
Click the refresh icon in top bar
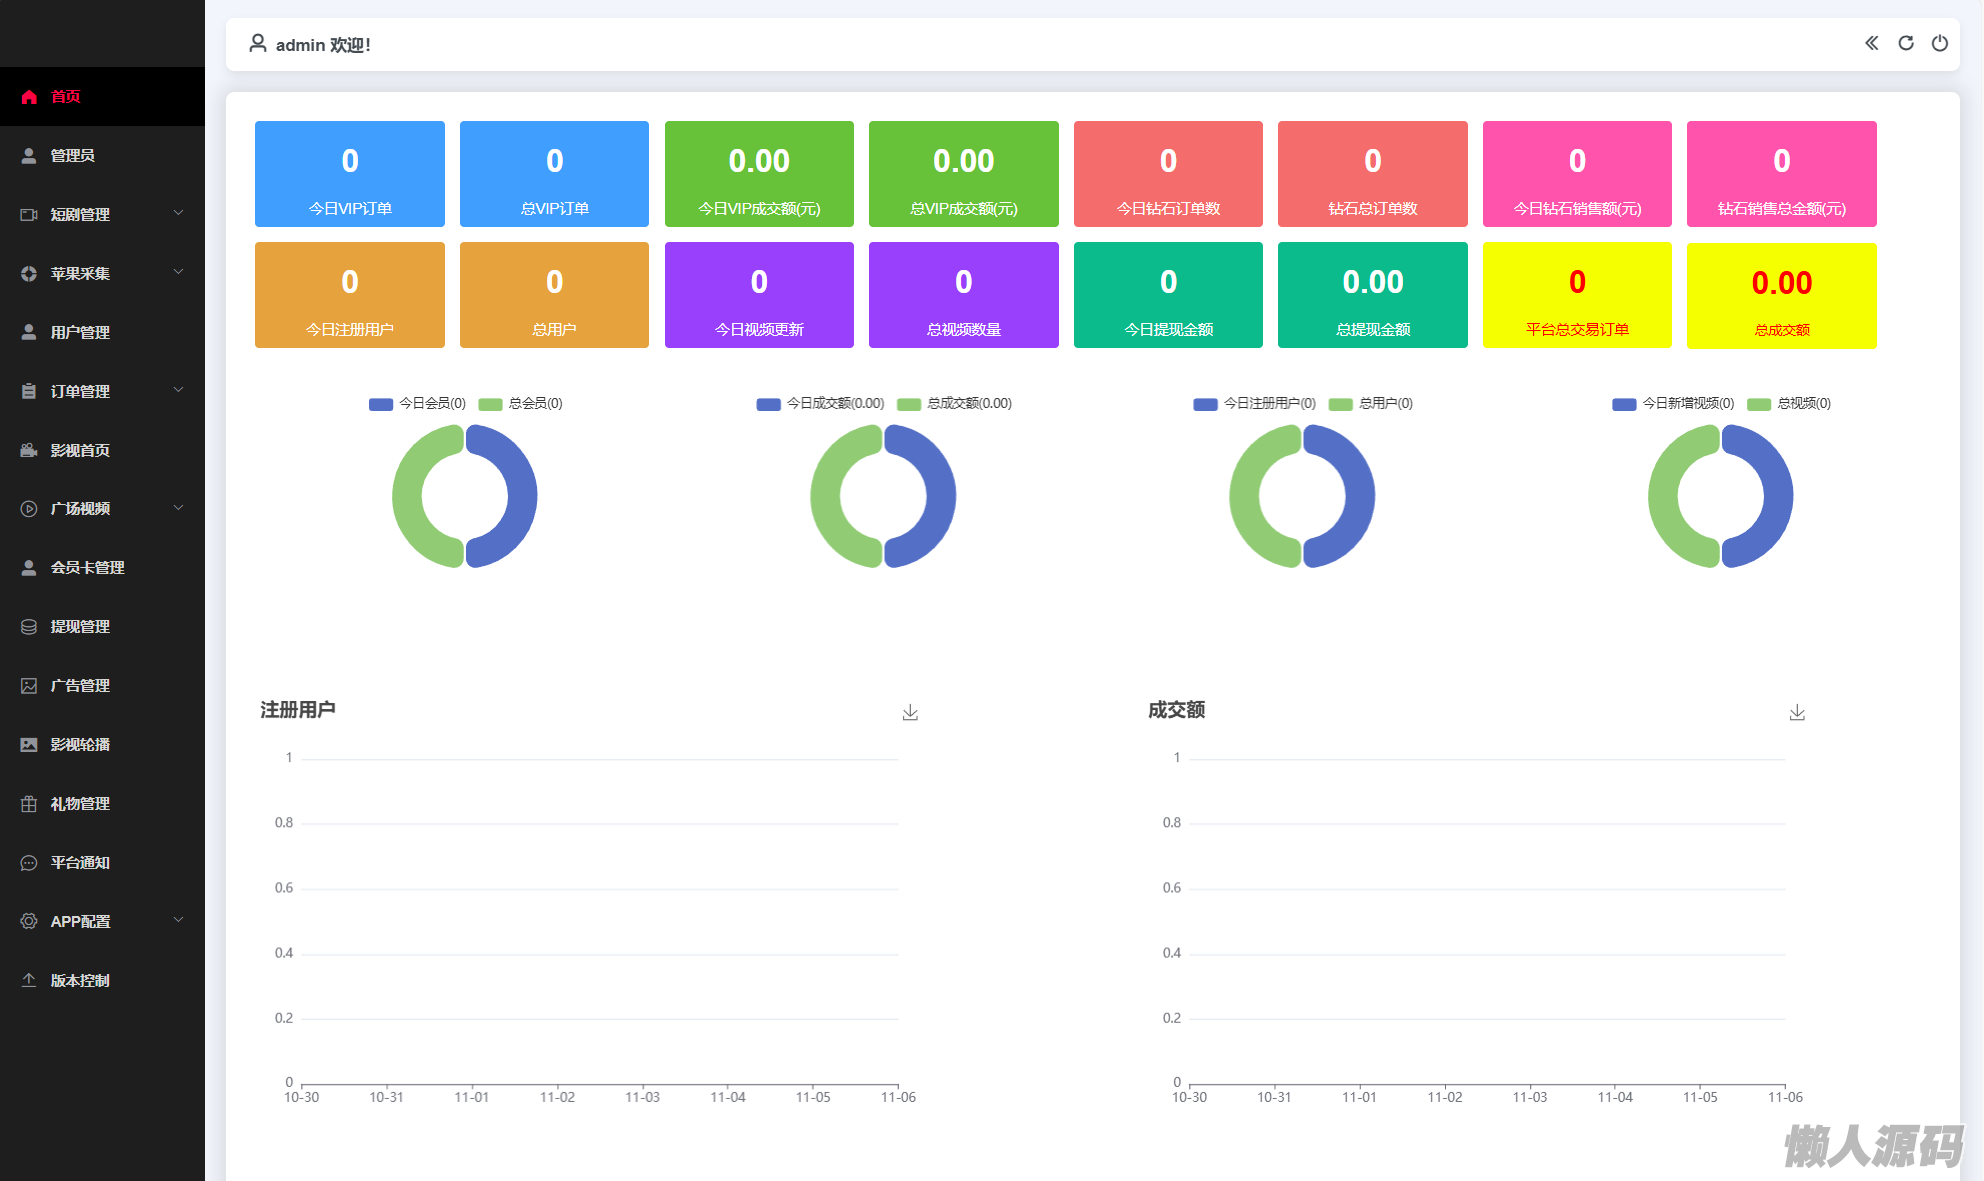[1906, 43]
